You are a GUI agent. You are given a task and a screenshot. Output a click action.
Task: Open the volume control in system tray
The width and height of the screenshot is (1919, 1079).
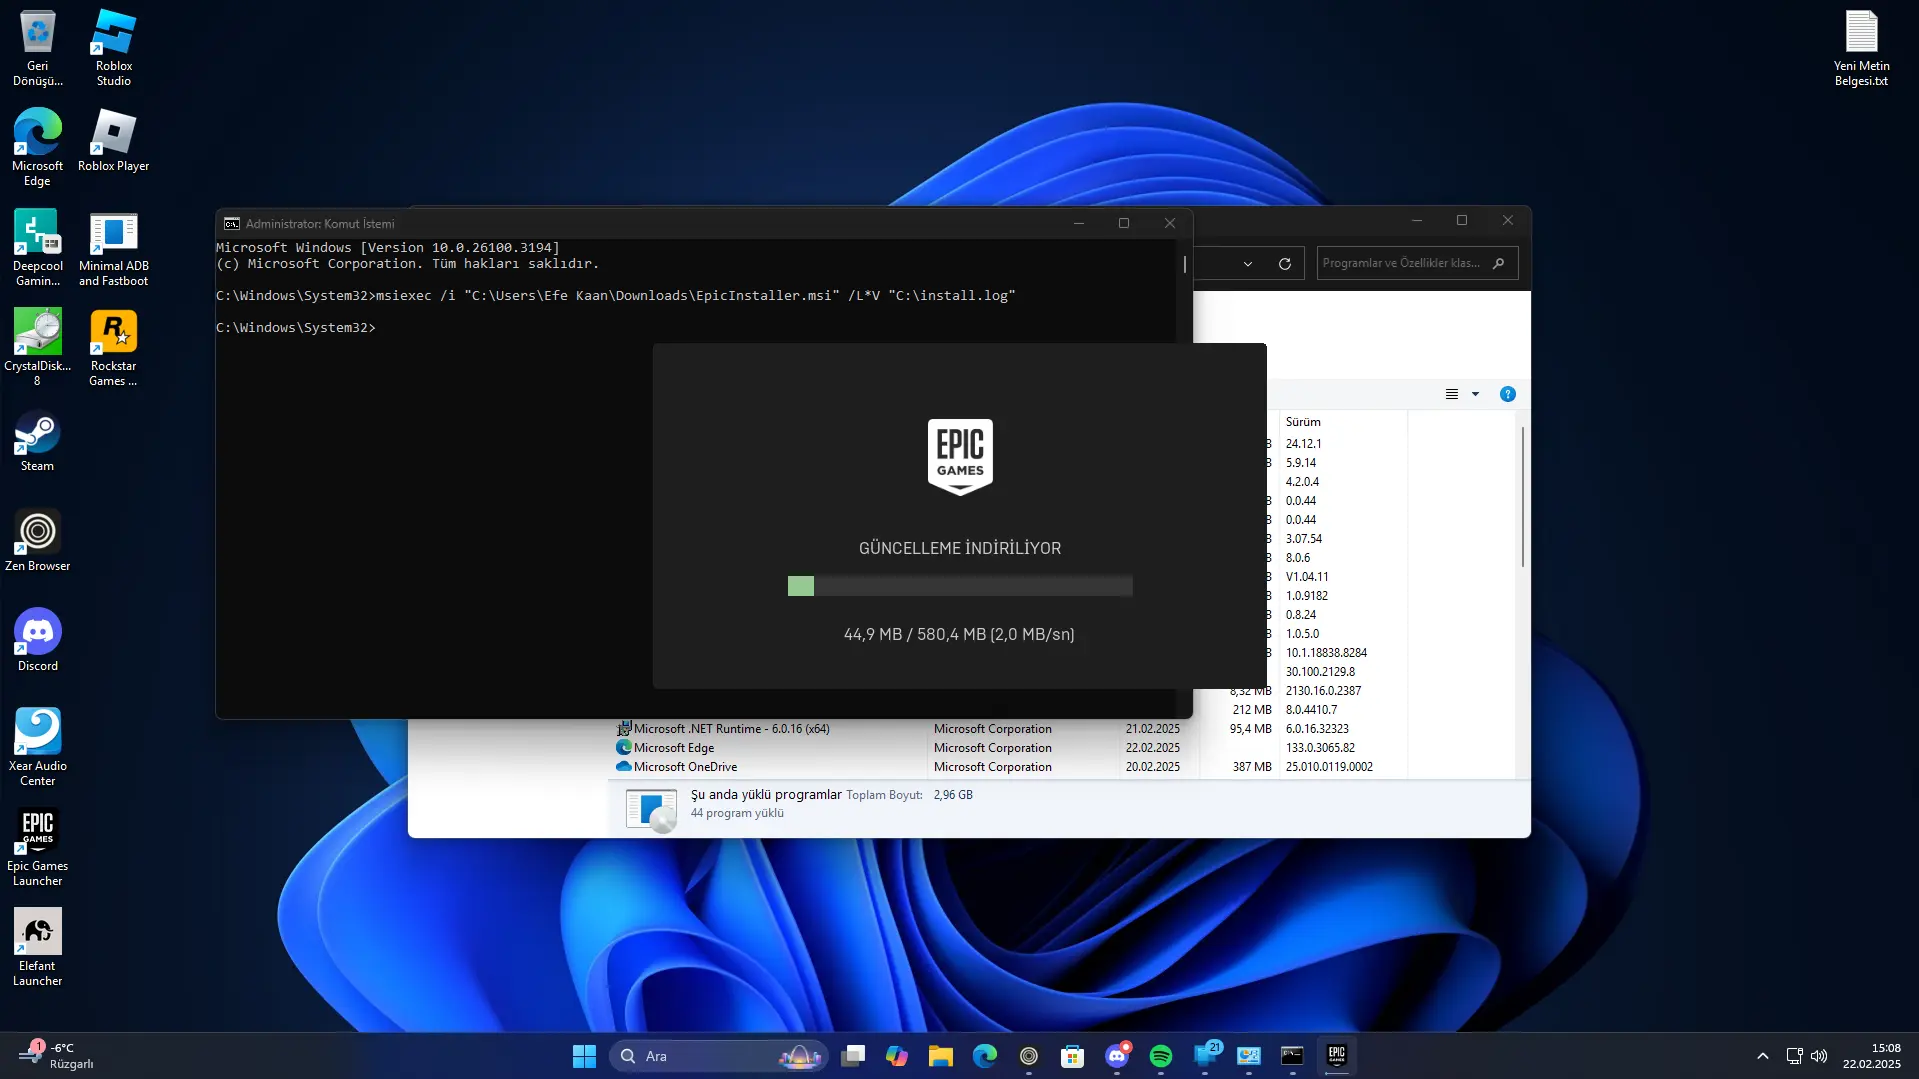pos(1819,1056)
